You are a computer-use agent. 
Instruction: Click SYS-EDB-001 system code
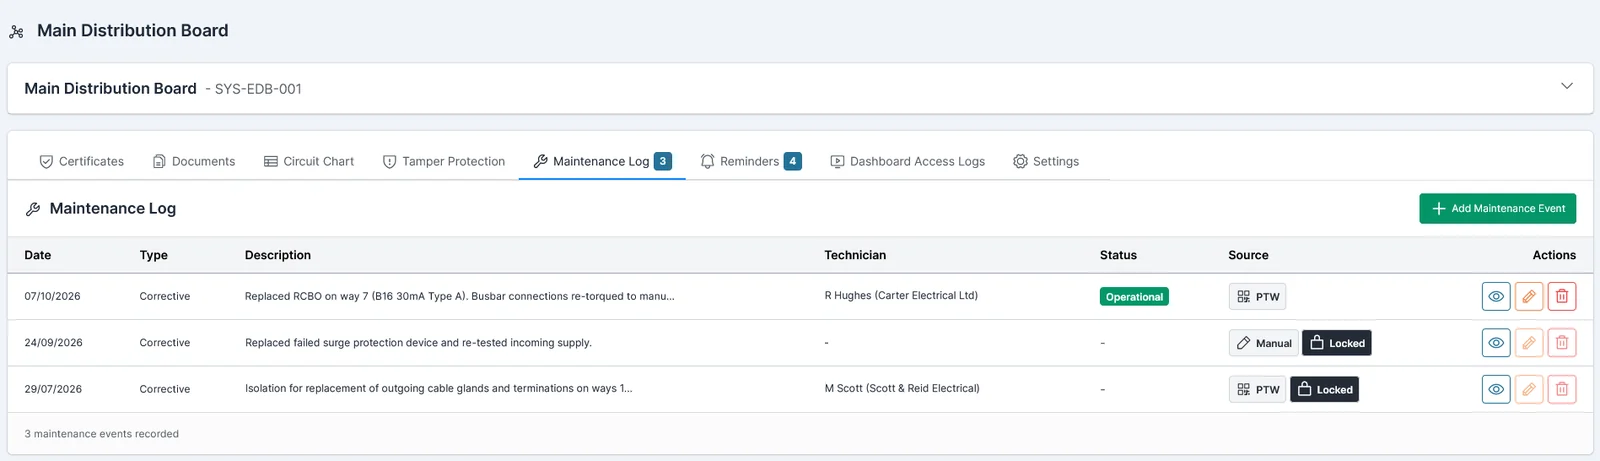click(x=258, y=89)
